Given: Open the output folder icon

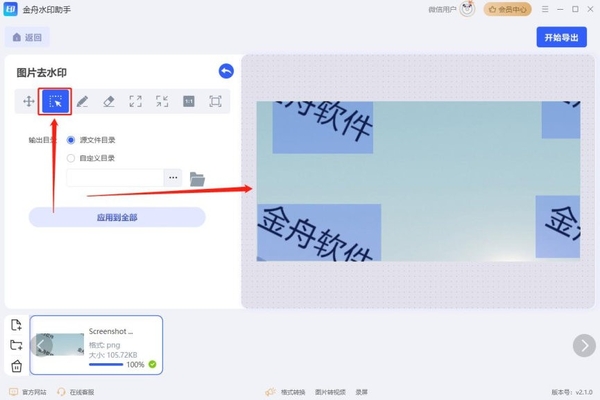Looking at the screenshot, I should click(x=197, y=179).
